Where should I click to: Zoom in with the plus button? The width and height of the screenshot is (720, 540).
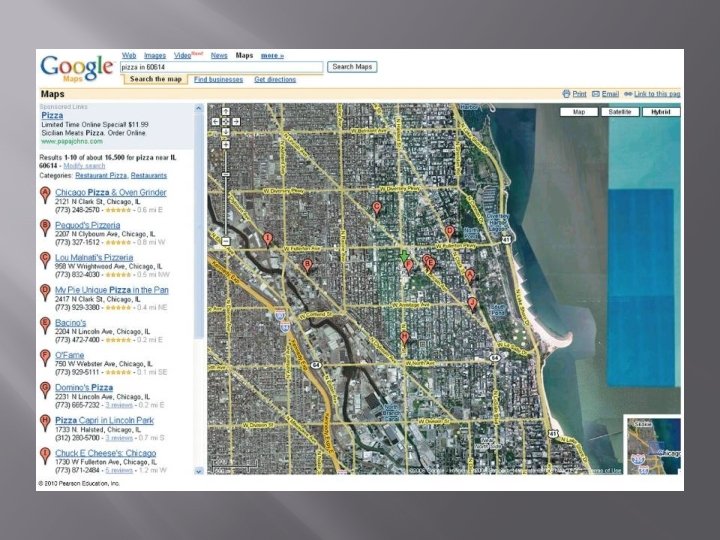click(225, 145)
